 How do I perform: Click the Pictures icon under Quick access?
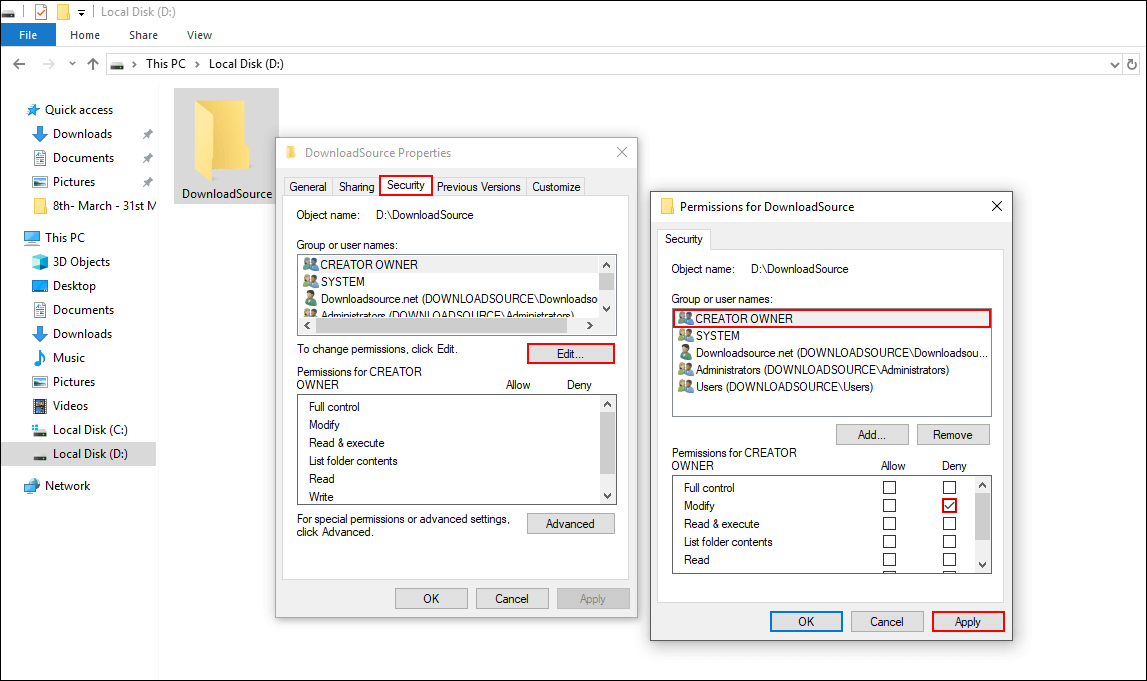pos(40,182)
